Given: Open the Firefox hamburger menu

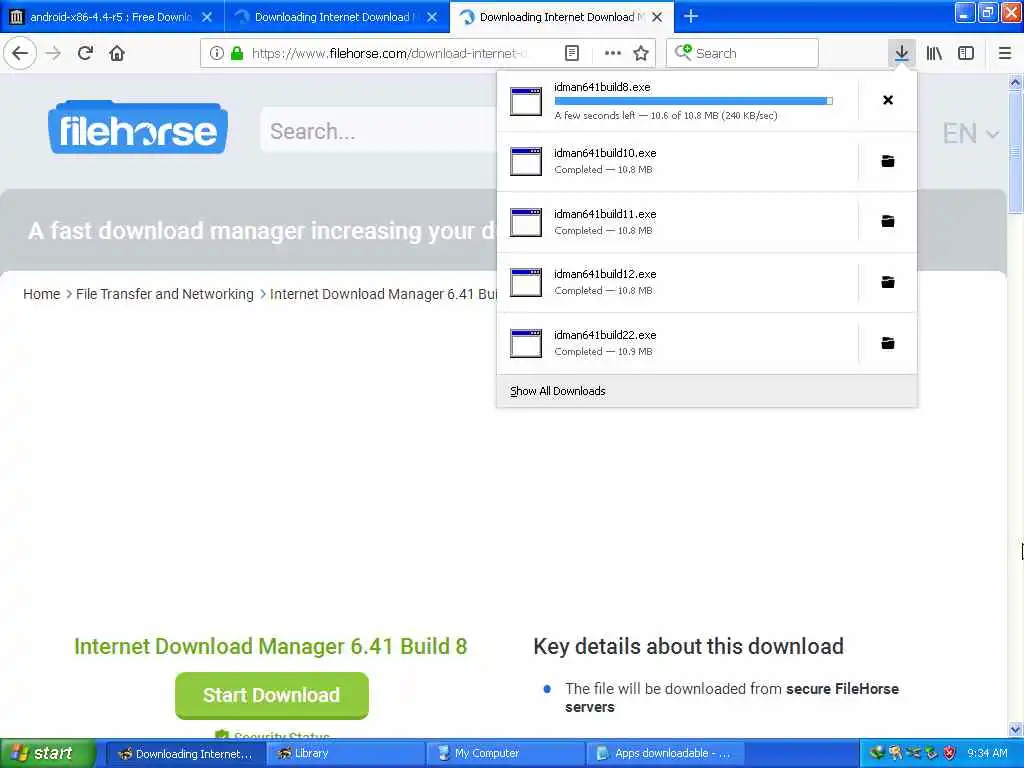Looking at the screenshot, I should tap(1005, 53).
